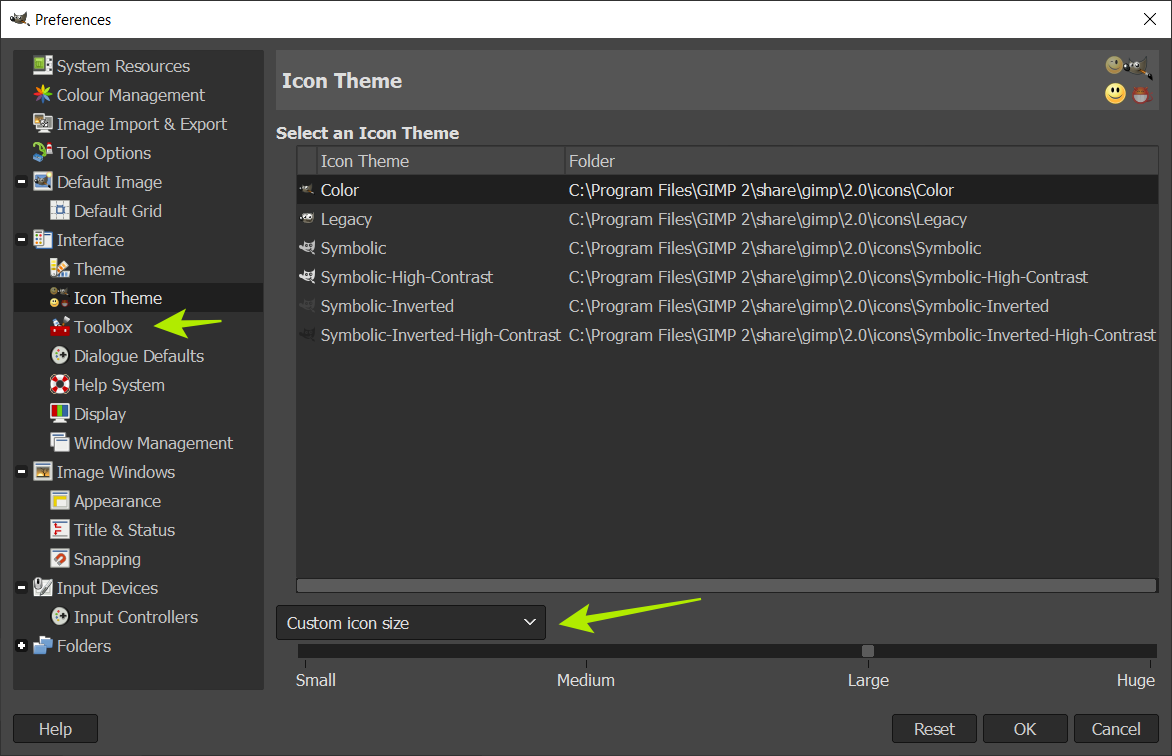Open the Window Management page
The width and height of the screenshot is (1172, 756).
click(x=153, y=443)
